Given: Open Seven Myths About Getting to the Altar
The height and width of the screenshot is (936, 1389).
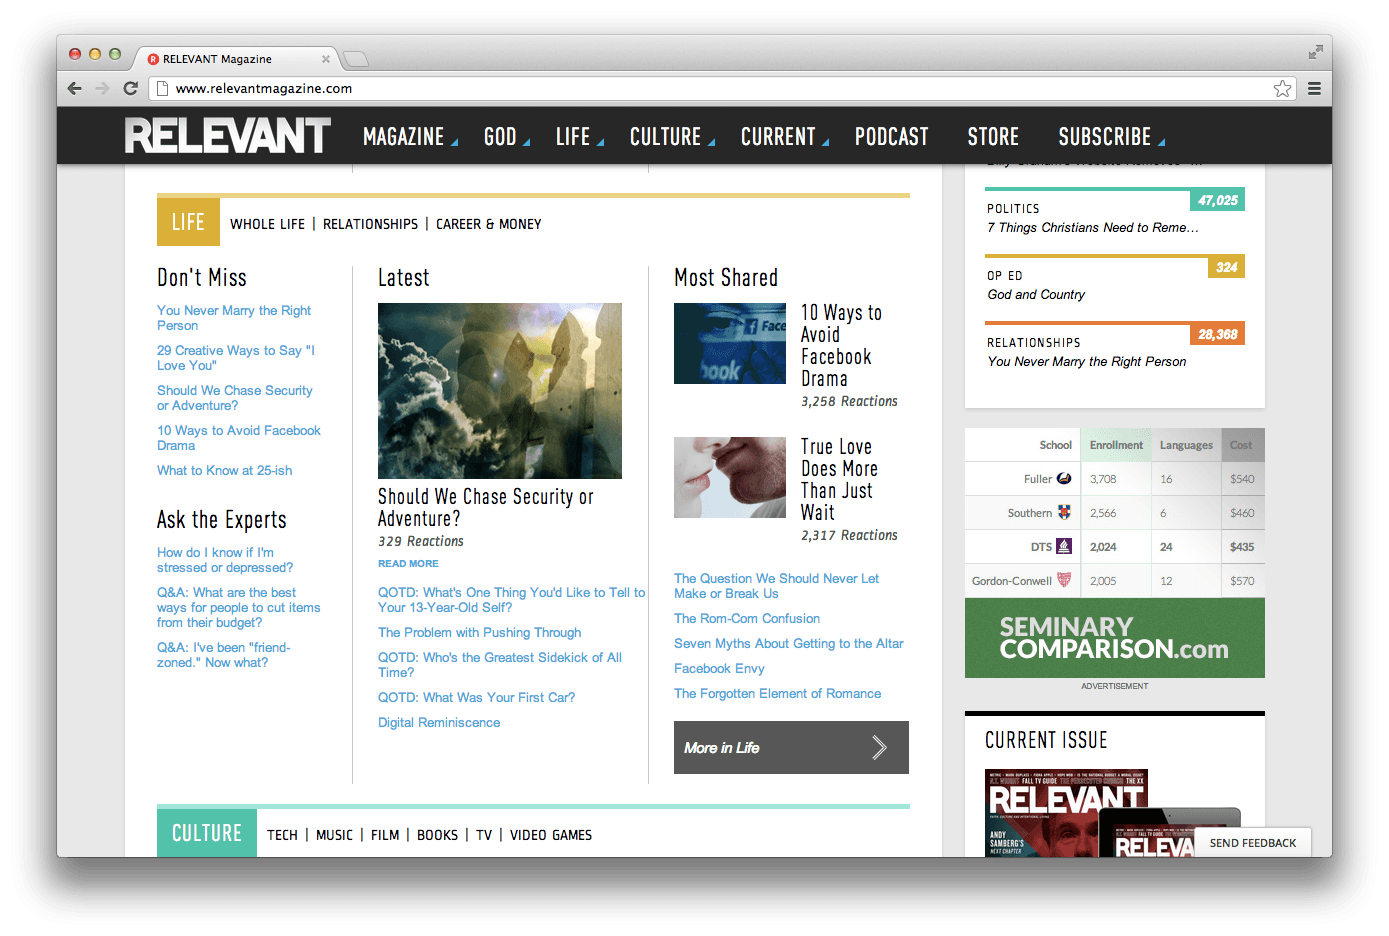Looking at the screenshot, I should [x=788, y=643].
